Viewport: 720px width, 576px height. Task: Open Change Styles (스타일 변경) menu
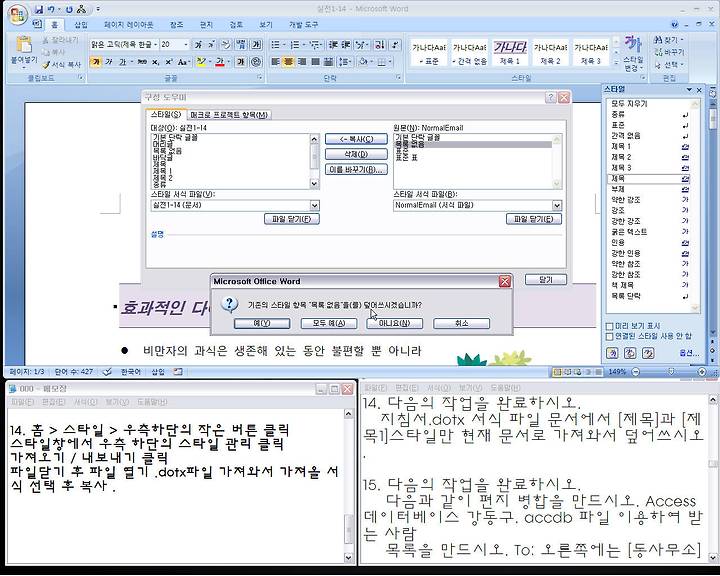(x=633, y=54)
